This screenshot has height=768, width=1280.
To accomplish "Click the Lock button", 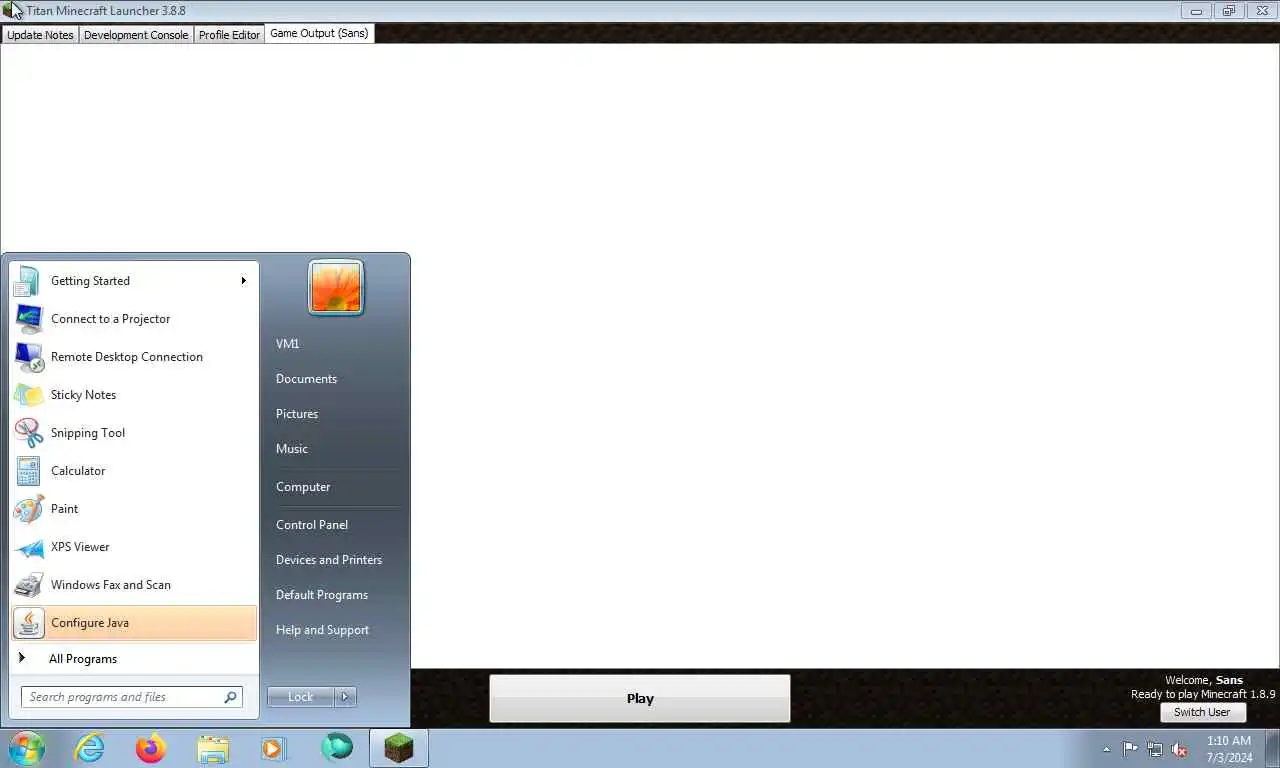I will (301, 697).
